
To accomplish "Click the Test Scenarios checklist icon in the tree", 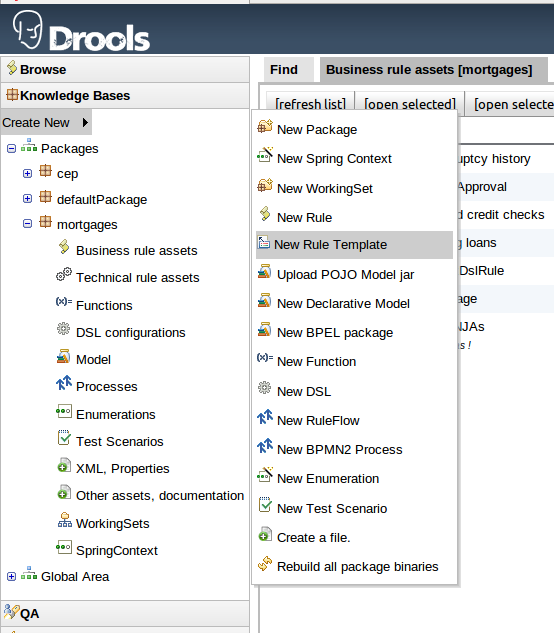I will (x=64, y=438).
